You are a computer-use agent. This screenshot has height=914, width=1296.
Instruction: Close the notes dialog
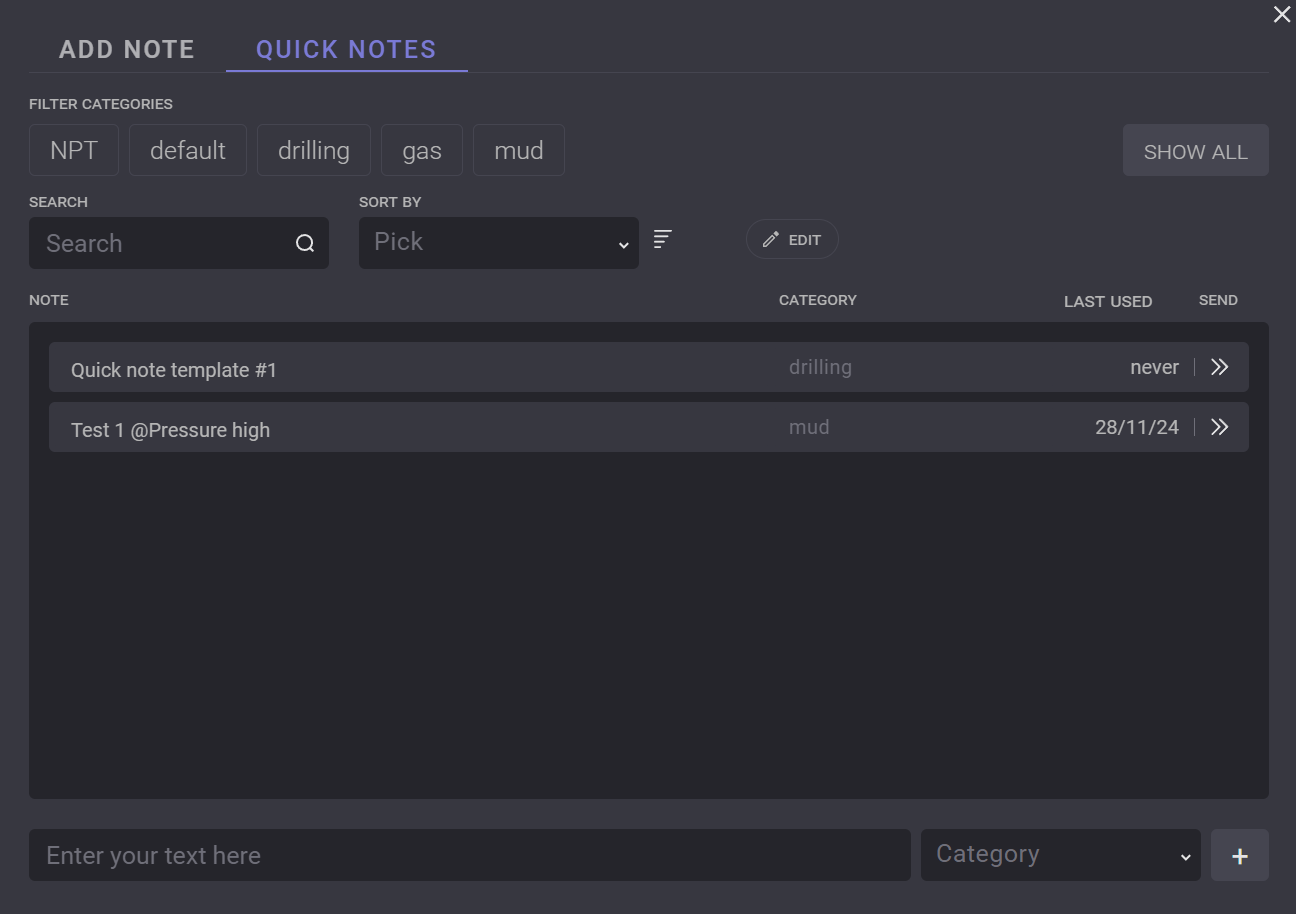[1281, 14]
